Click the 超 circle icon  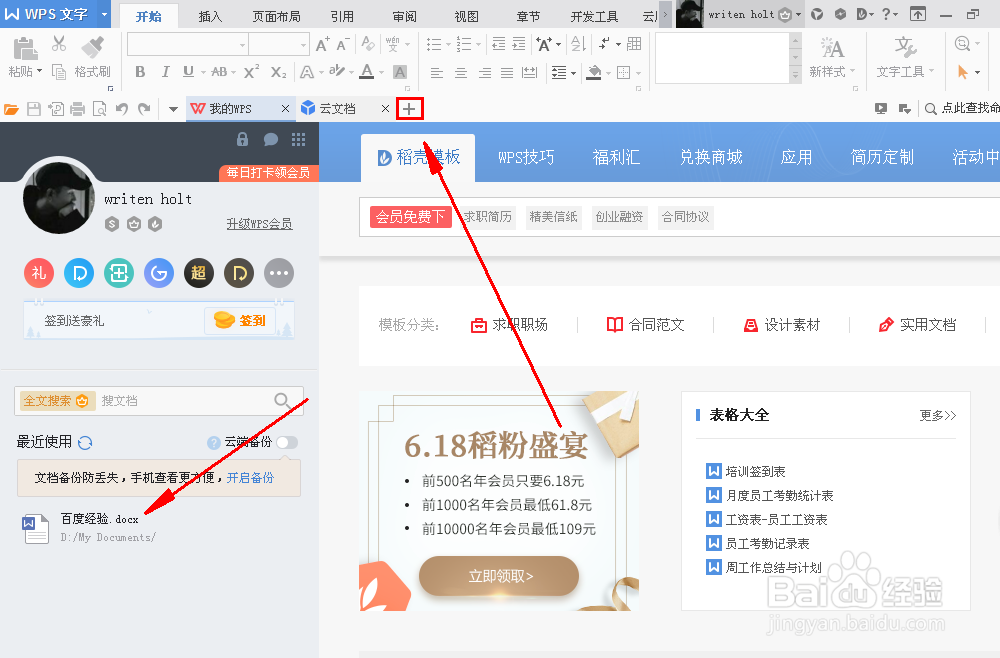(x=199, y=274)
